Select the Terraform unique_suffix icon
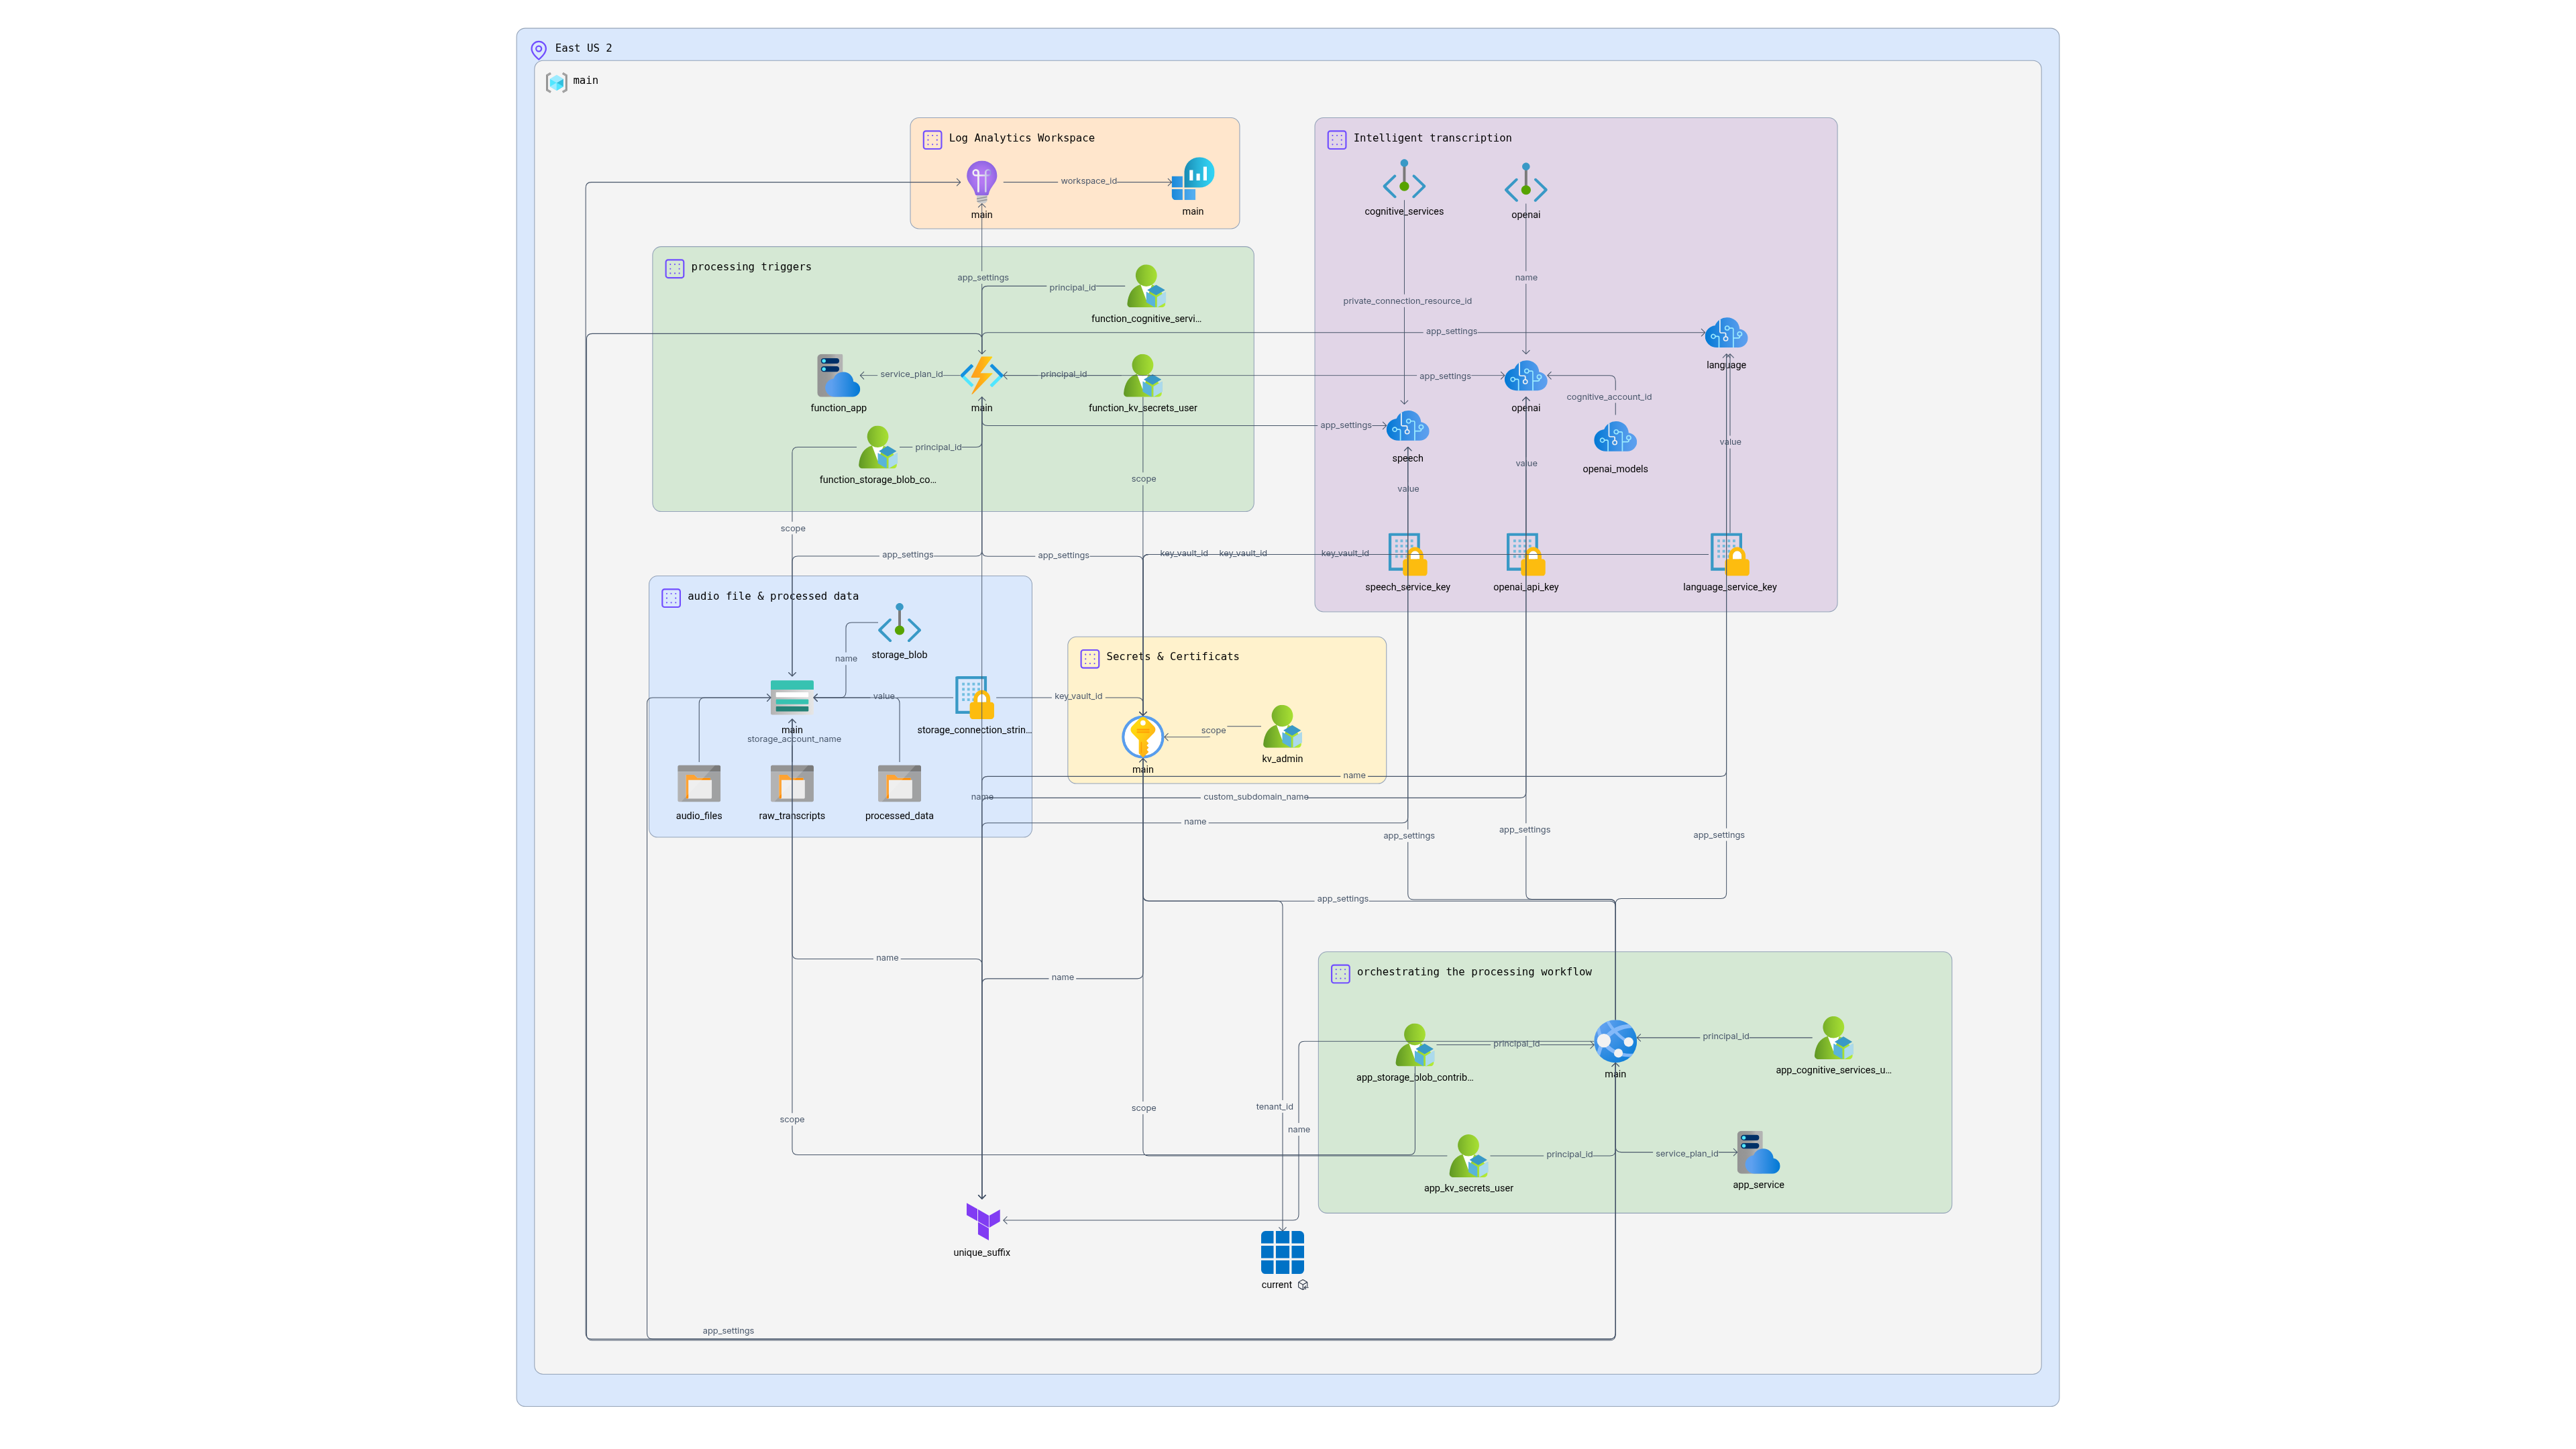 tap(982, 1221)
